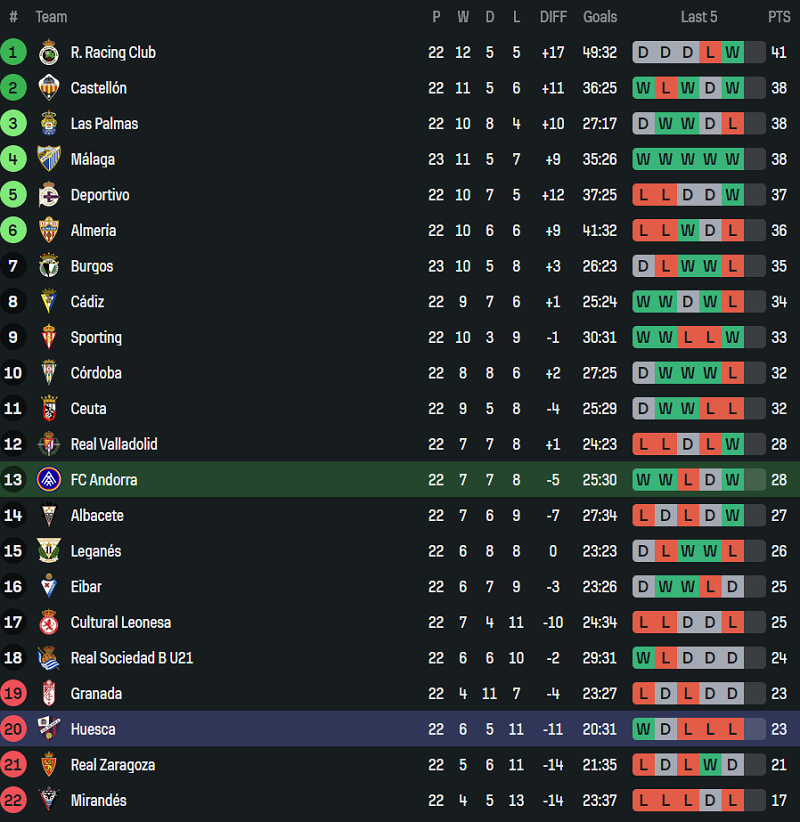Click the Real Sociedad B U21 crest
The width and height of the screenshot is (800, 822).
click(48, 658)
